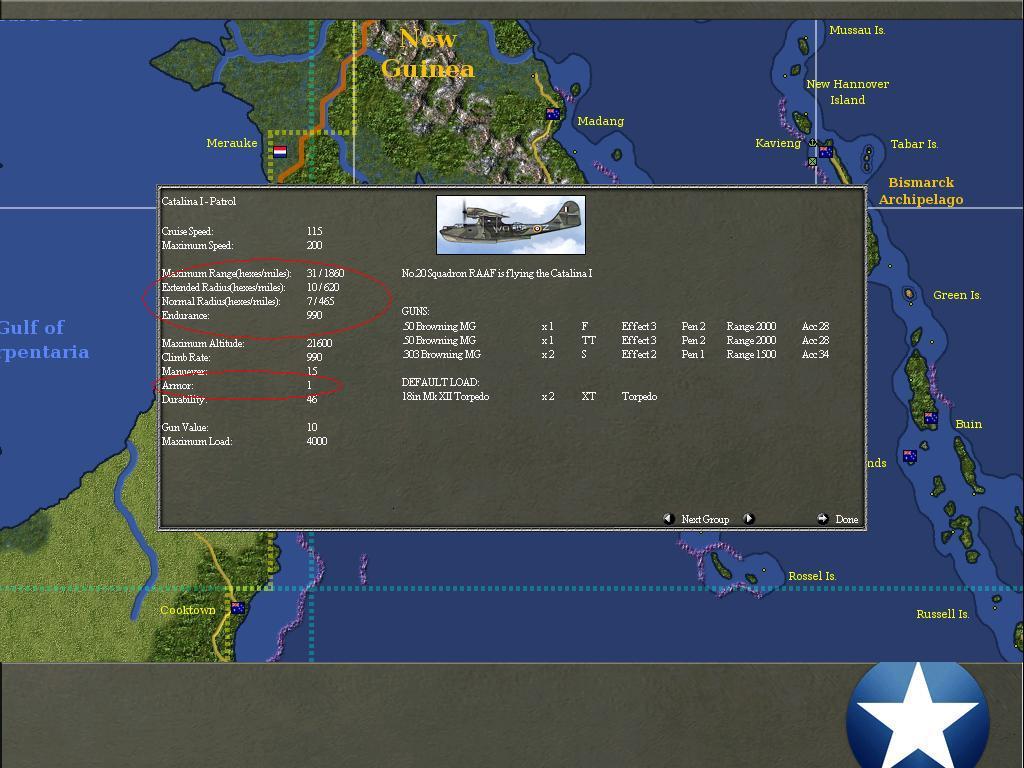
Task: Click the Maximum Altitude value 21600
Action: coord(319,344)
